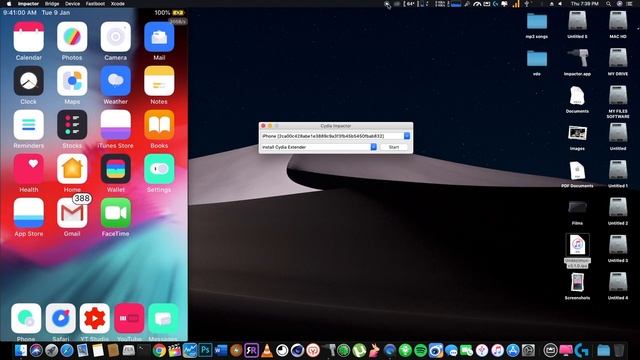
Task: Open the Bridge menu
Action: (x=52, y=4)
